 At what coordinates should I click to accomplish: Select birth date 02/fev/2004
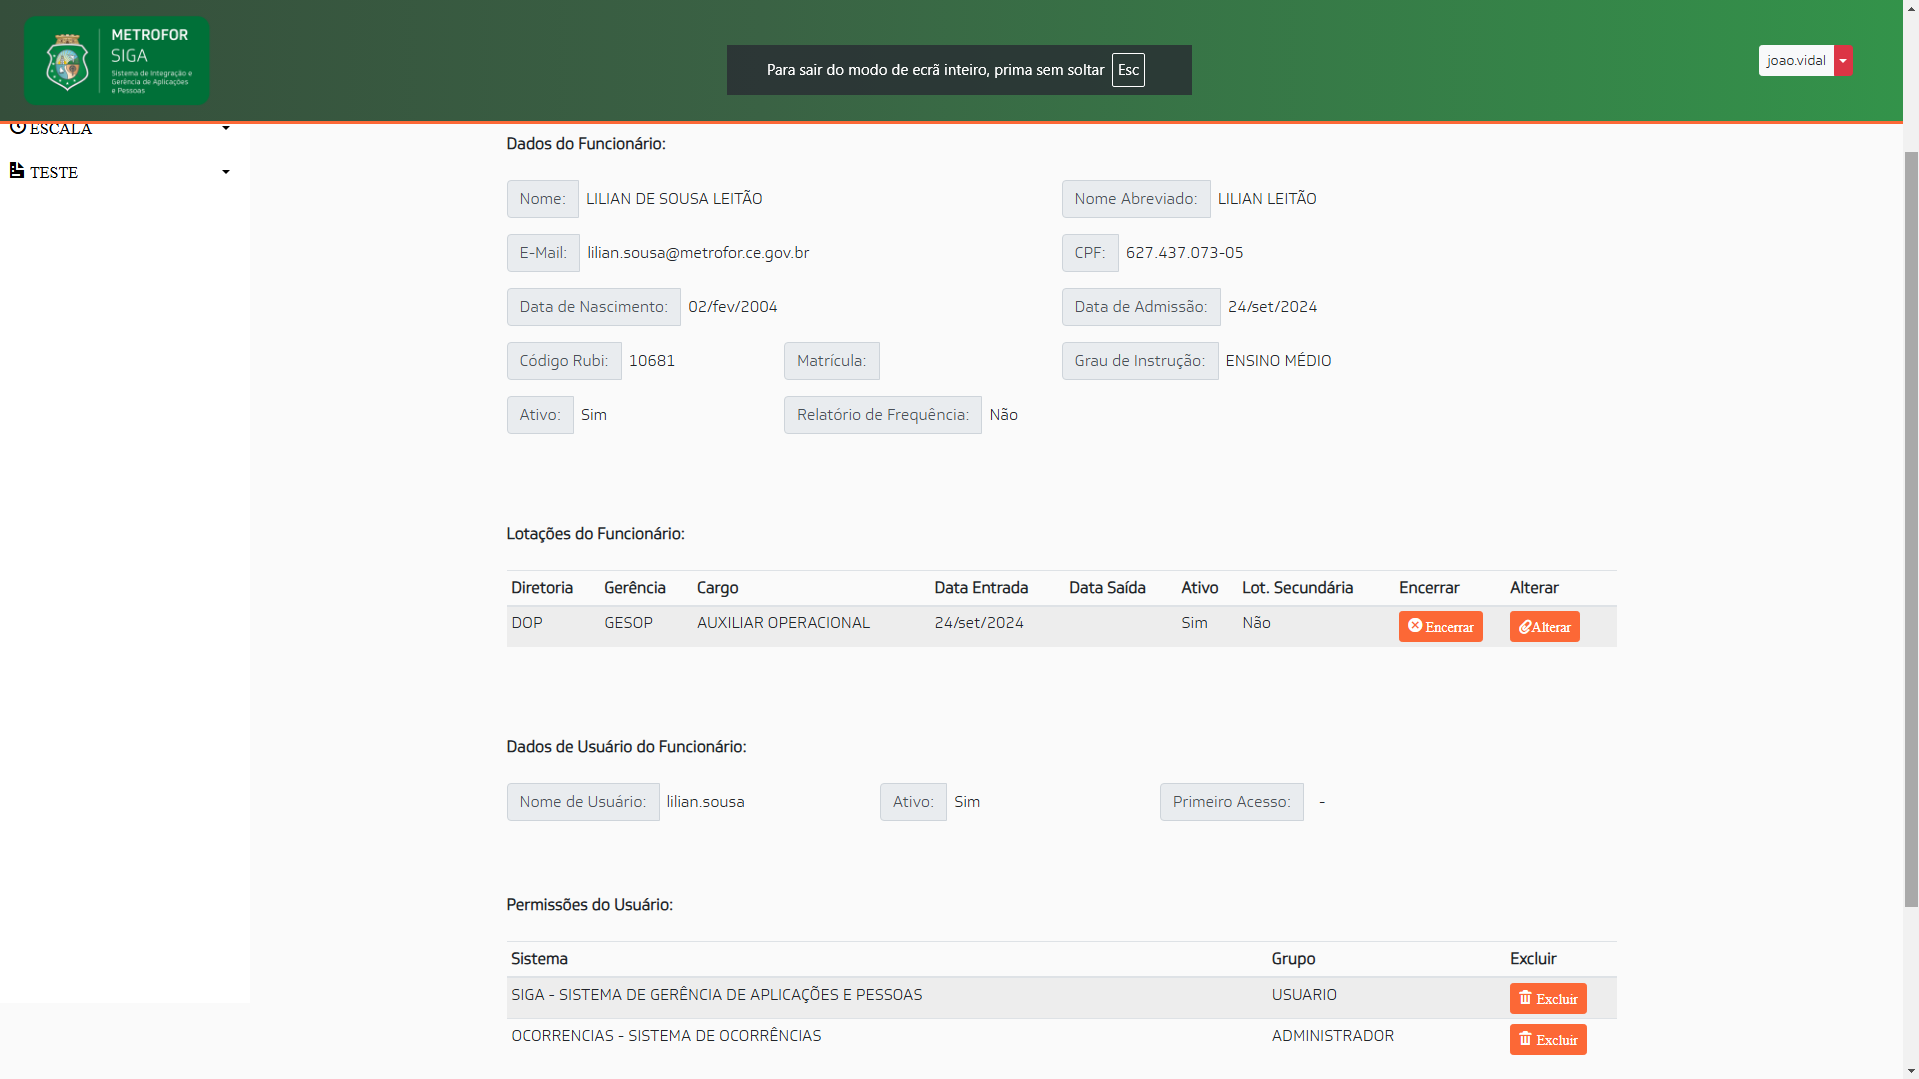tap(733, 307)
